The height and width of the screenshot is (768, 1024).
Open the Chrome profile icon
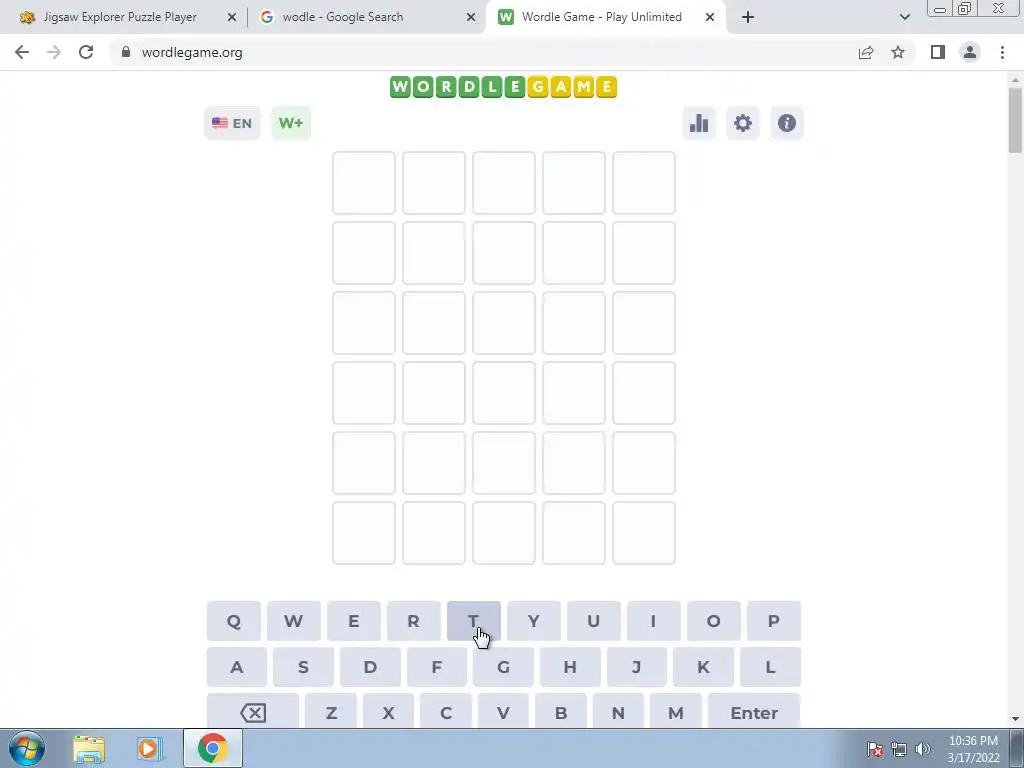(970, 52)
